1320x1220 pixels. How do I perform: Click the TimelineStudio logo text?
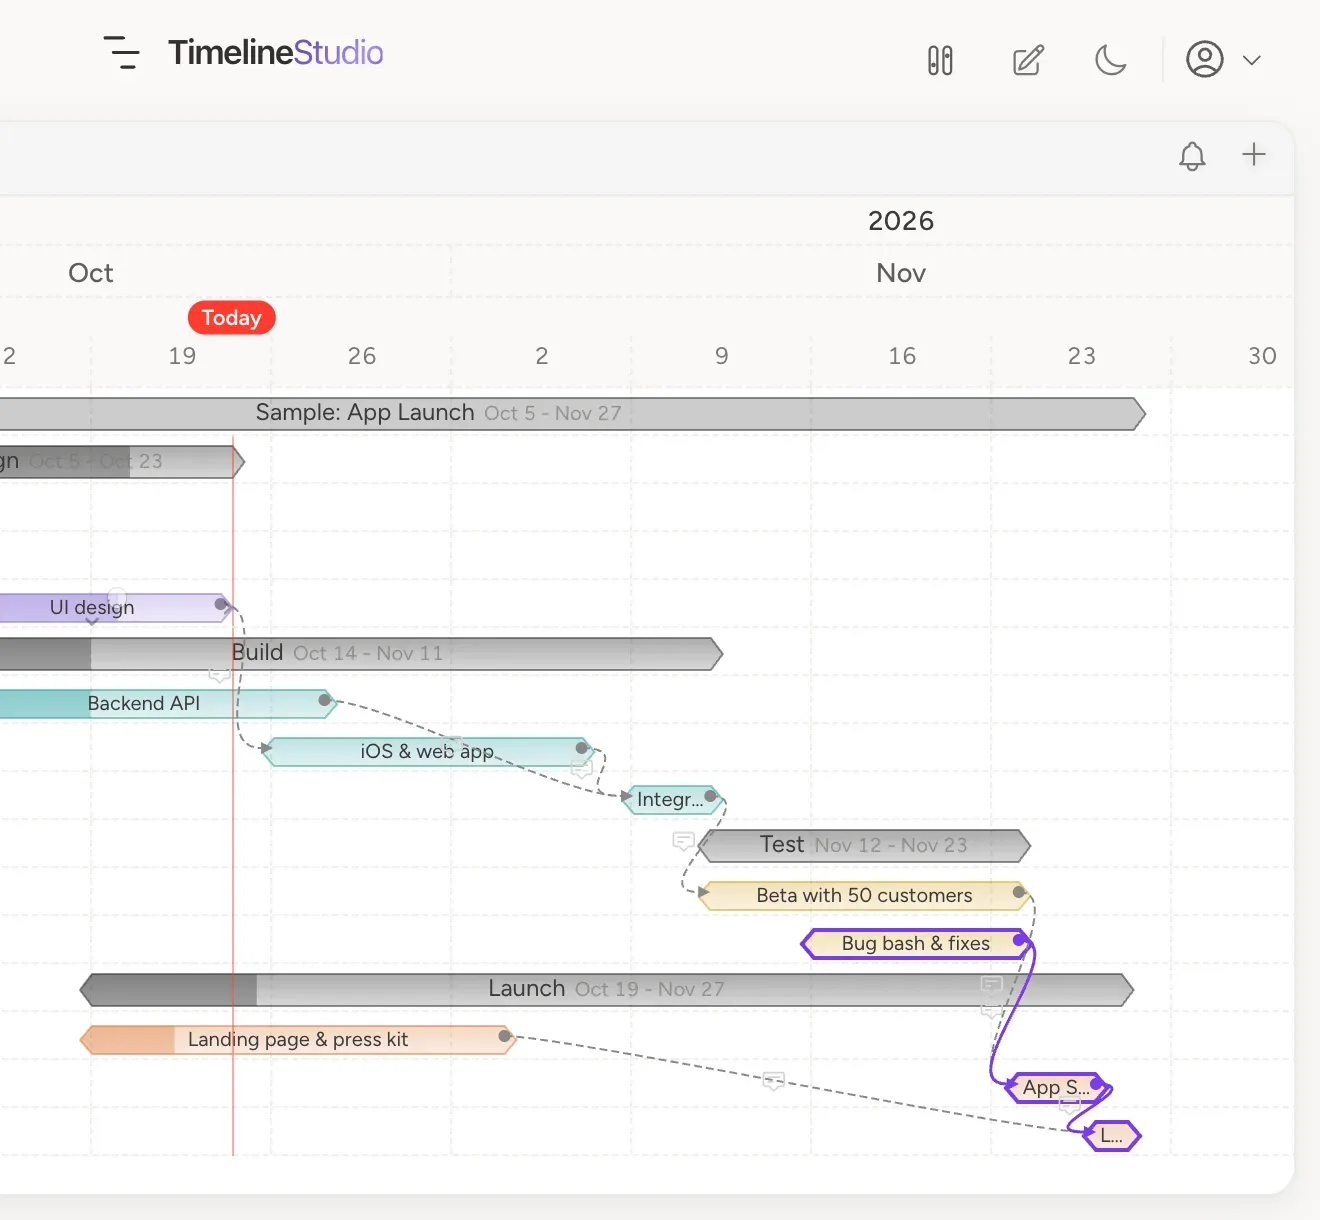[276, 52]
